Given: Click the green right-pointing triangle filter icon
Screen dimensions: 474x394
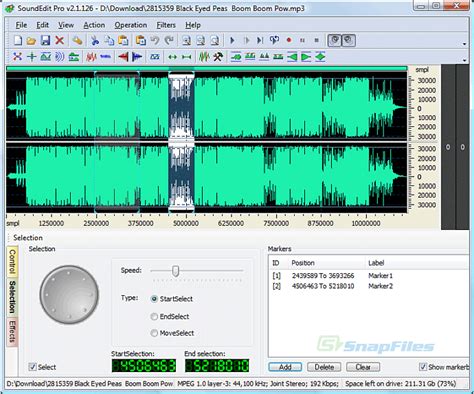Looking at the screenshot, I should 306,57.
